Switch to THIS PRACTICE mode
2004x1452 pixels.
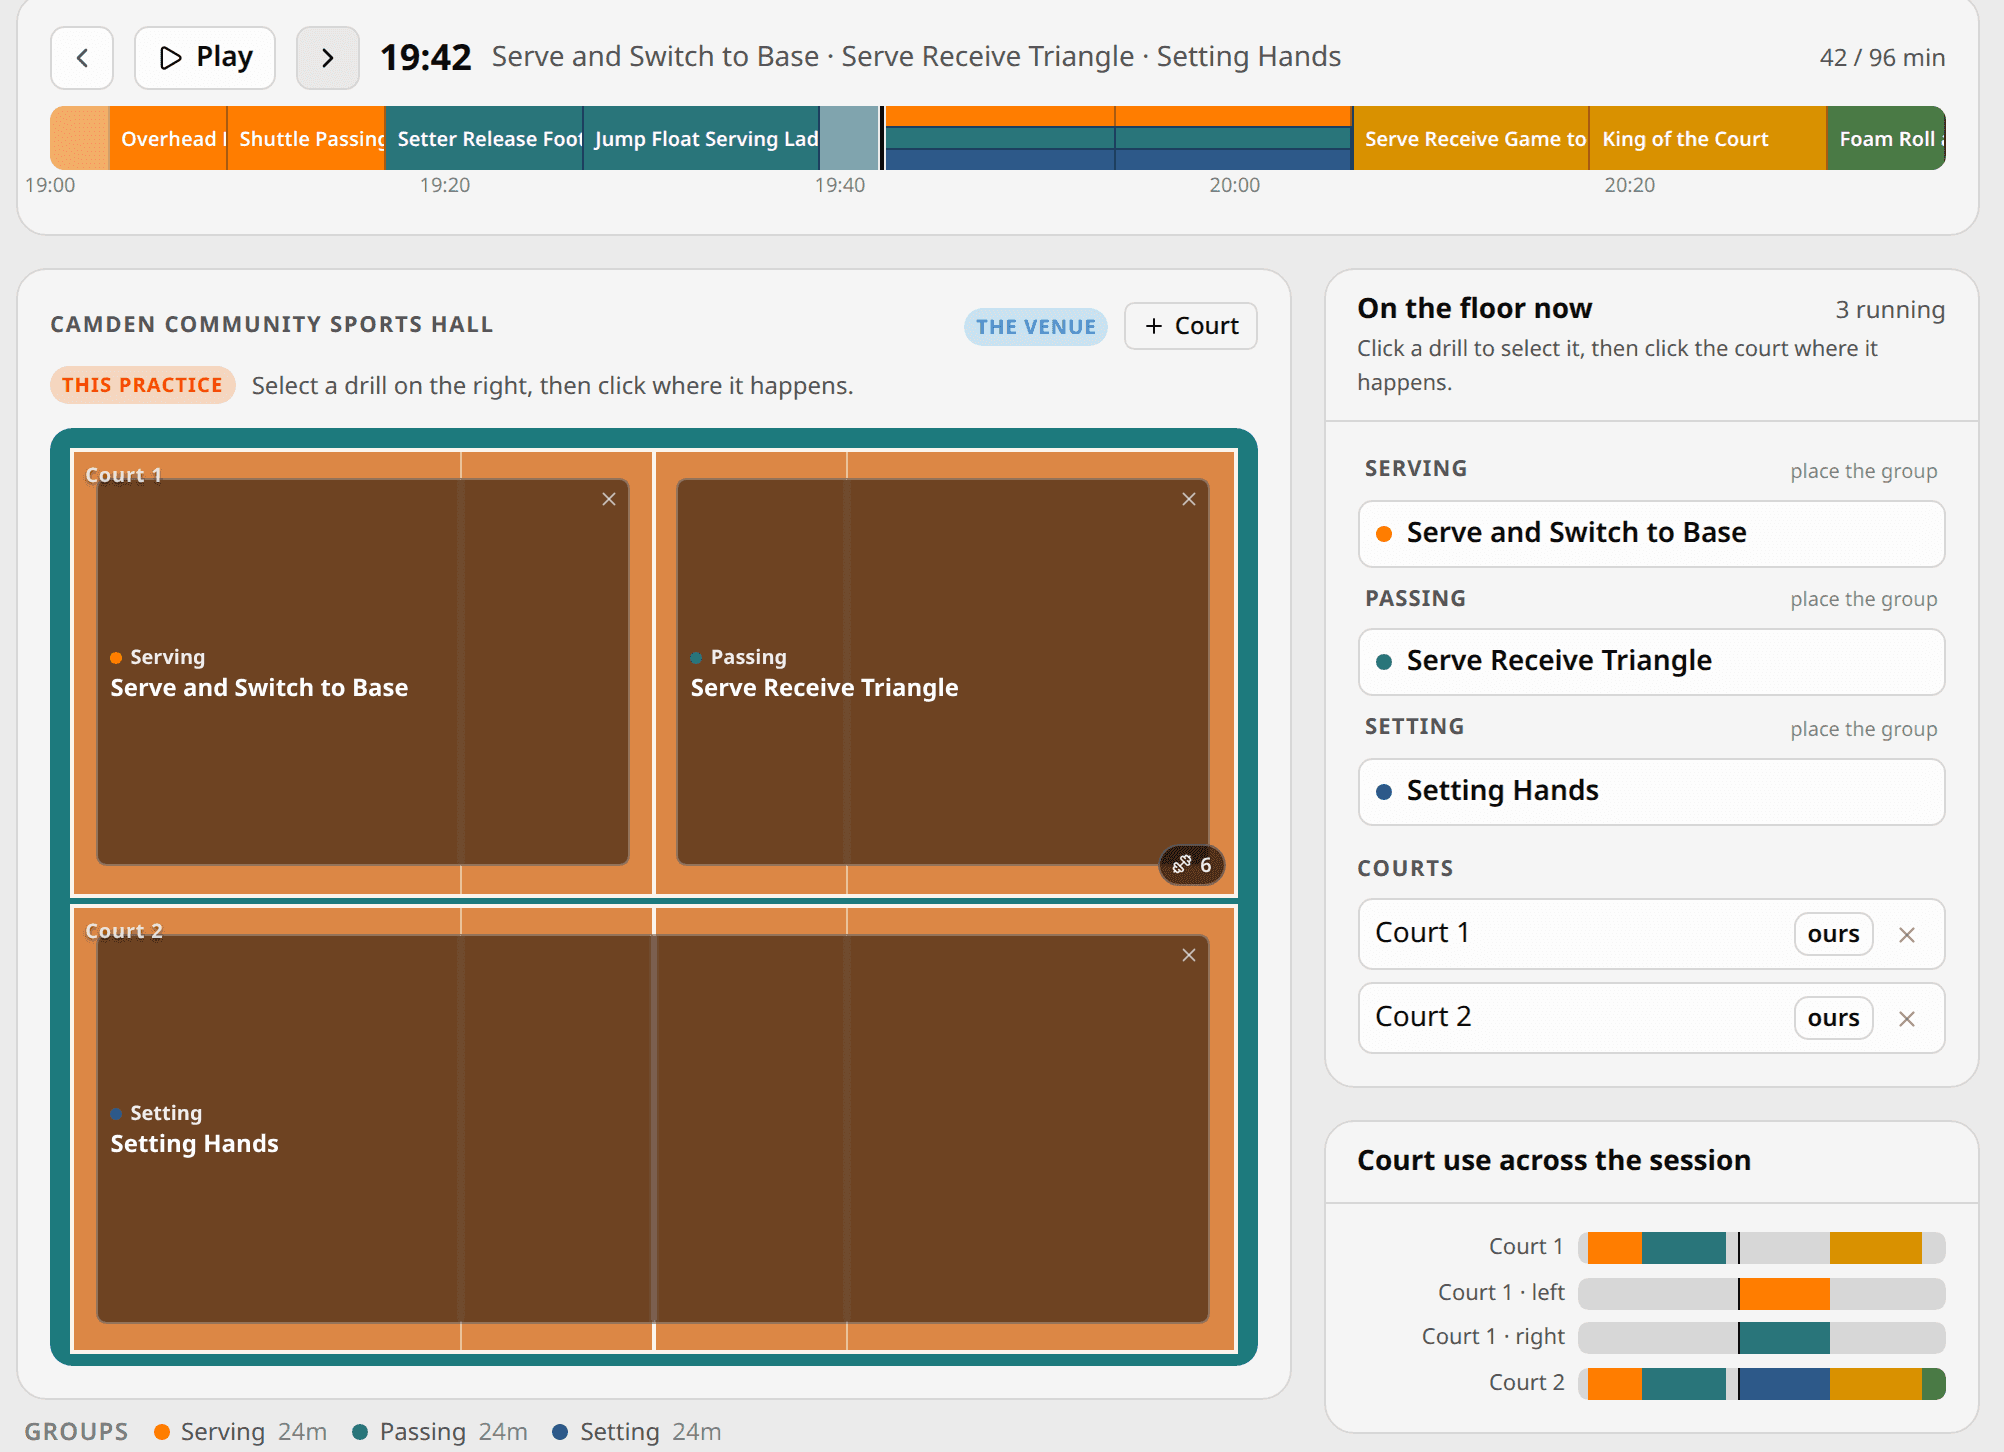pyautogui.click(x=142, y=385)
